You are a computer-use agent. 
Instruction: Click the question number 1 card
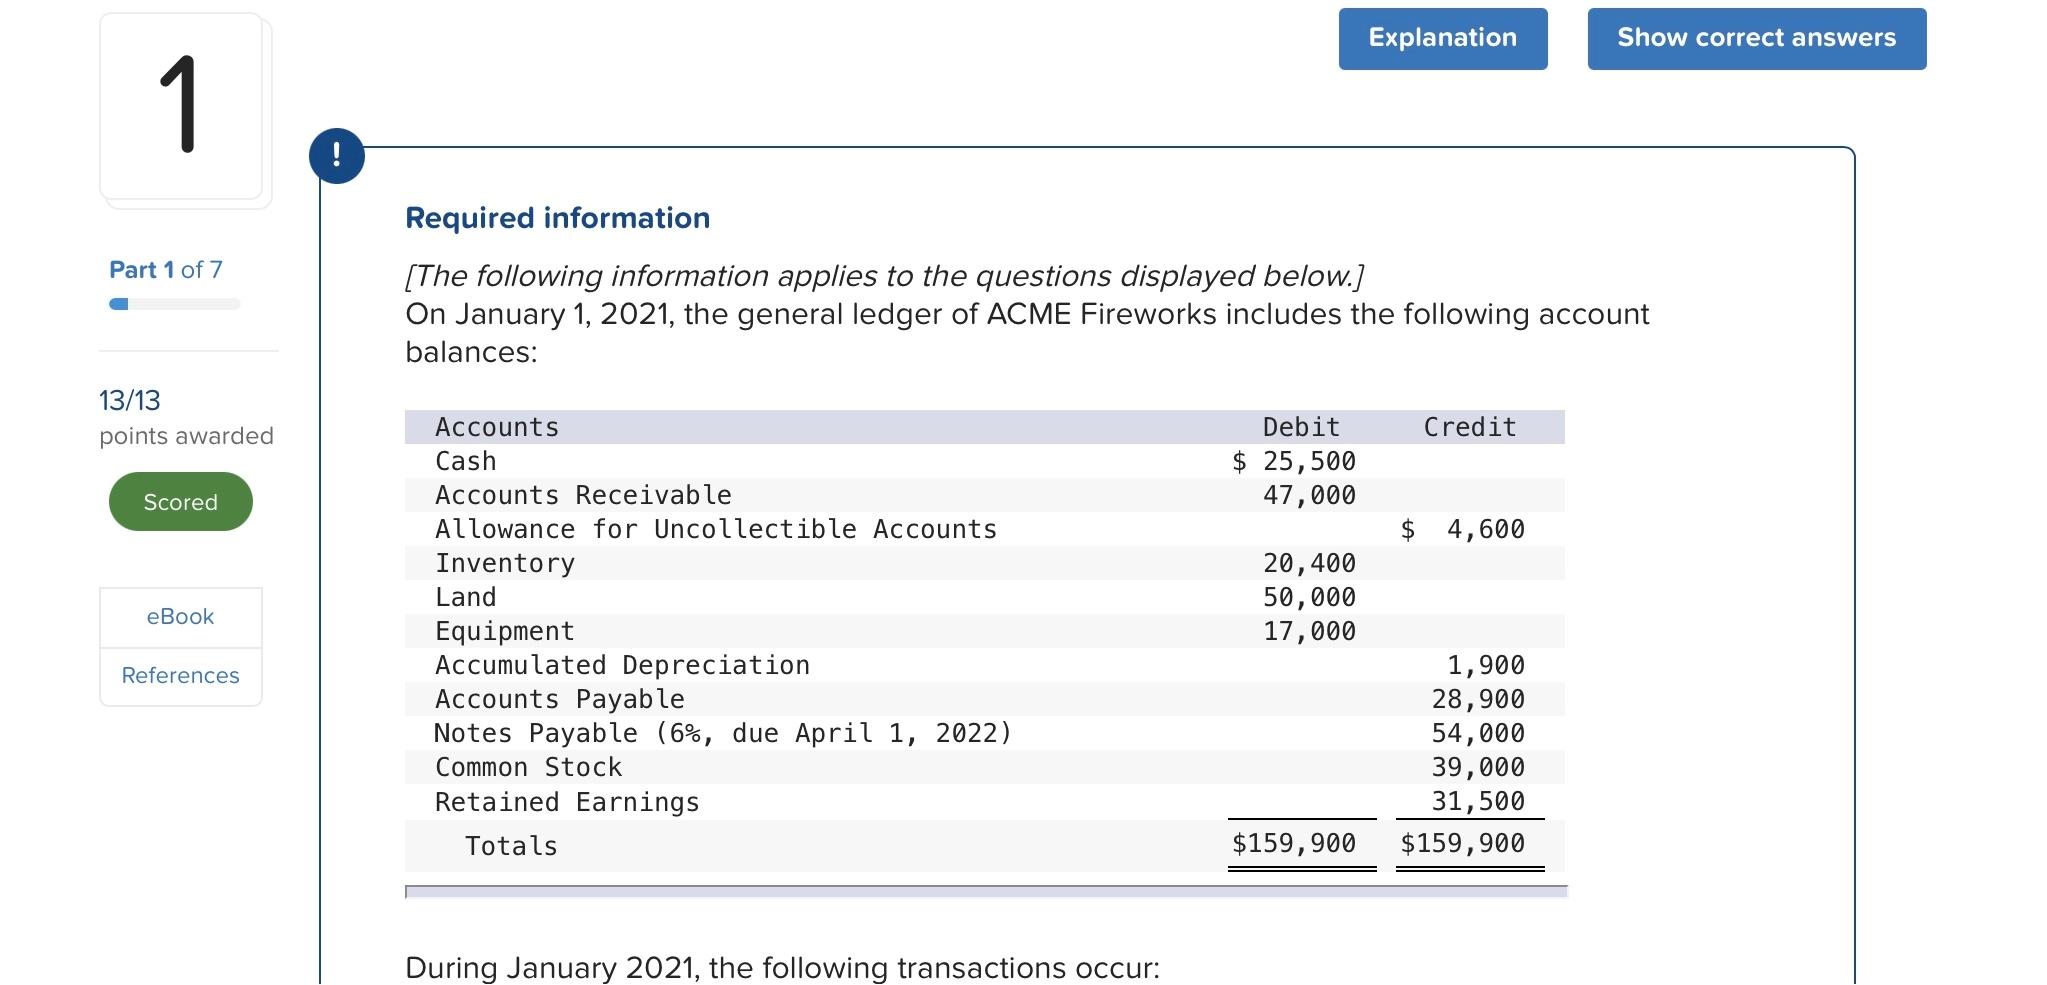click(183, 108)
